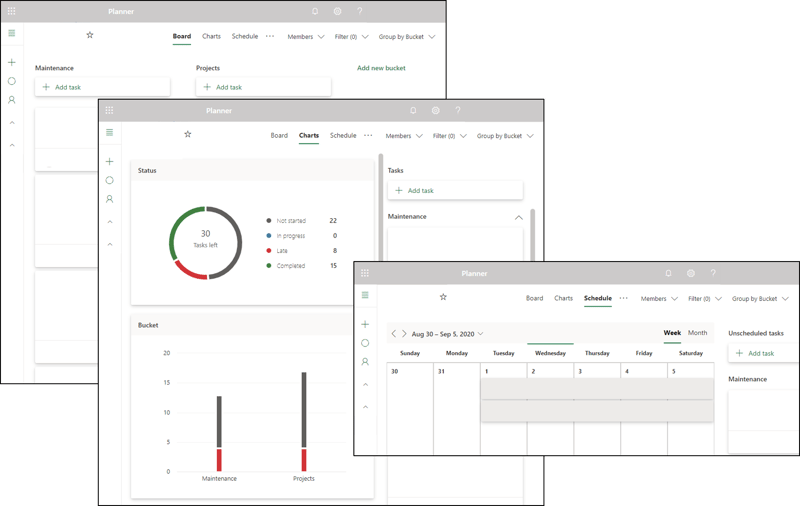Select Charts tab in Schedule window

[563, 298]
